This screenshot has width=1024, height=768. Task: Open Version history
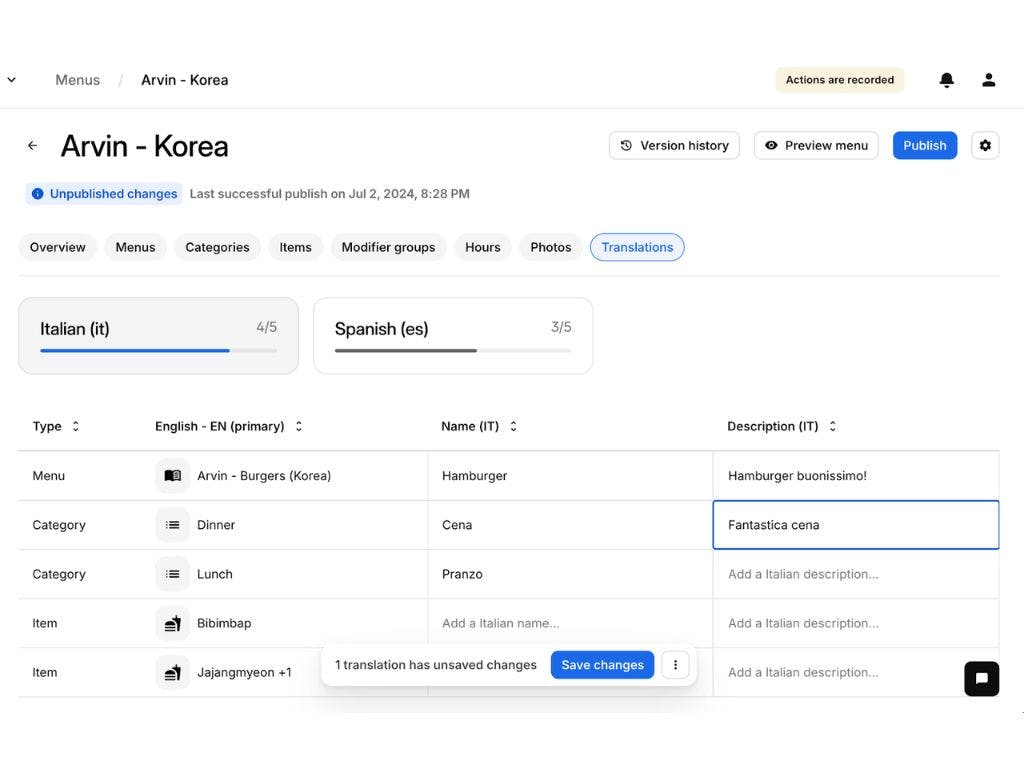[674, 146]
